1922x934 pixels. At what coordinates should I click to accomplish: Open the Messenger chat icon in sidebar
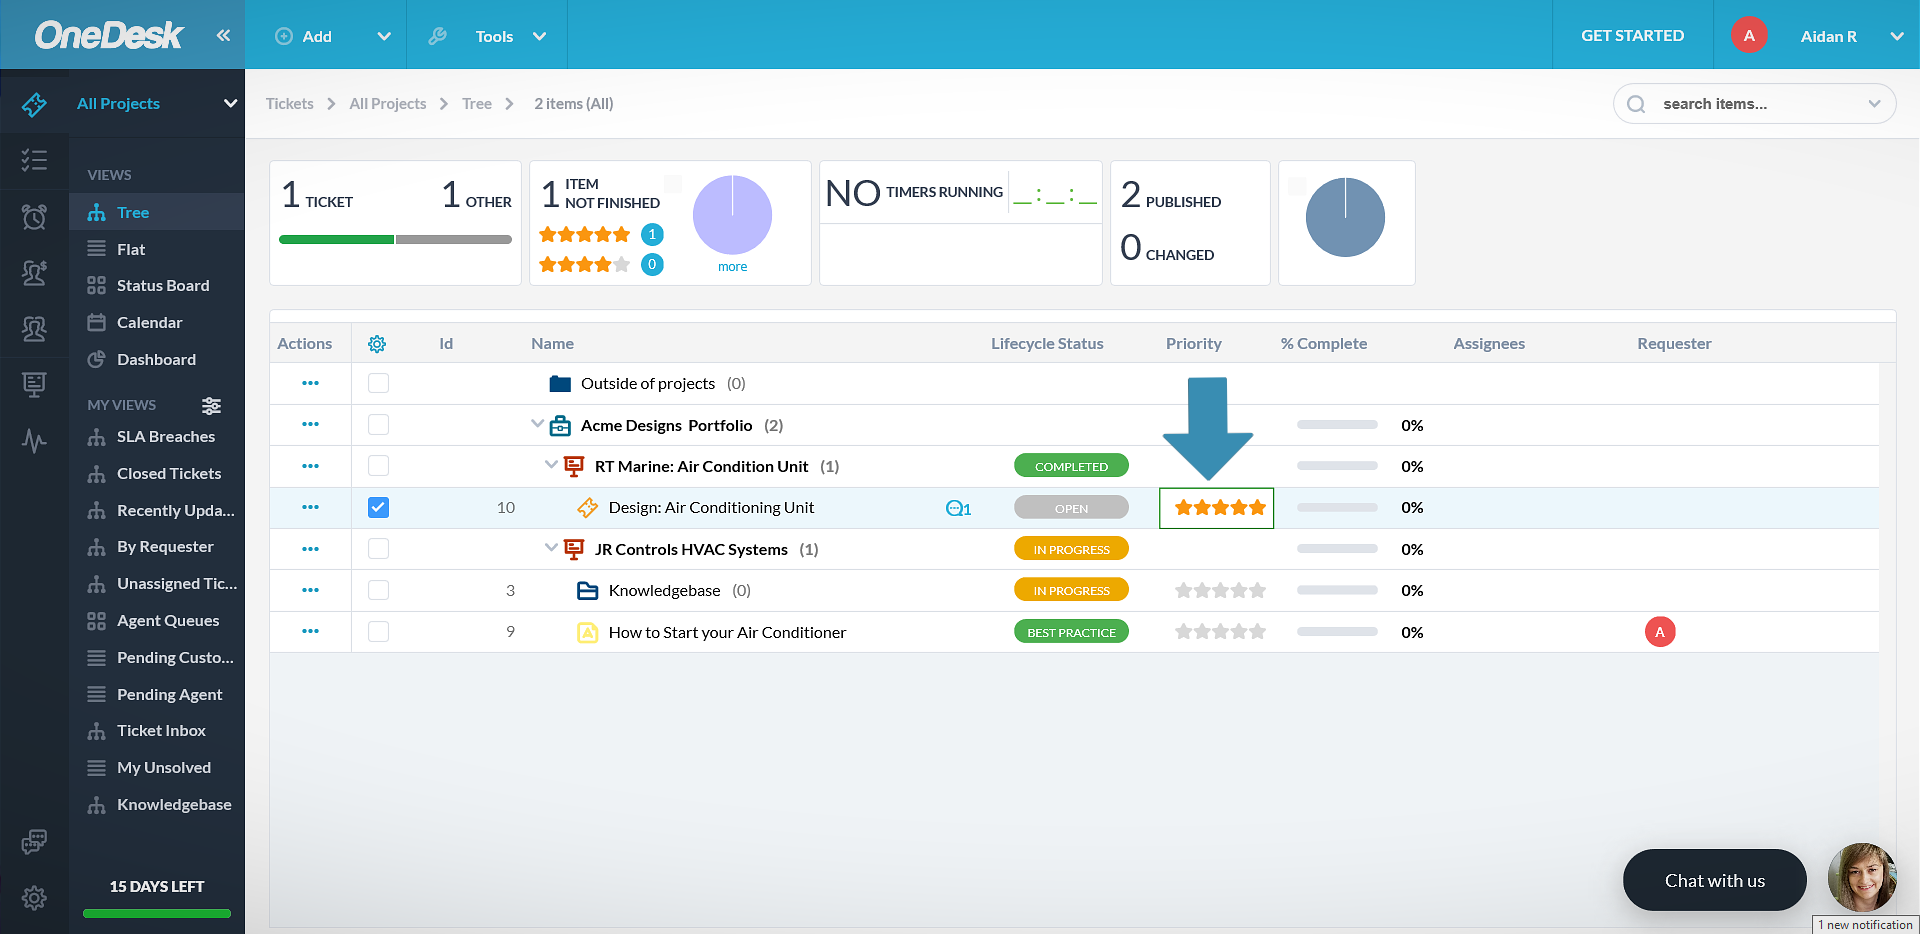click(x=34, y=842)
